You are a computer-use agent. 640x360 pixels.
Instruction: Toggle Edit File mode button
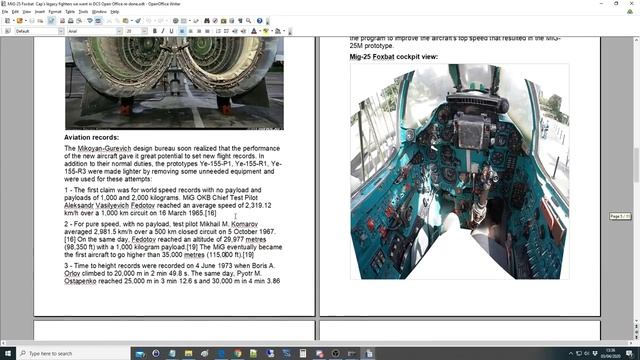[51, 20]
